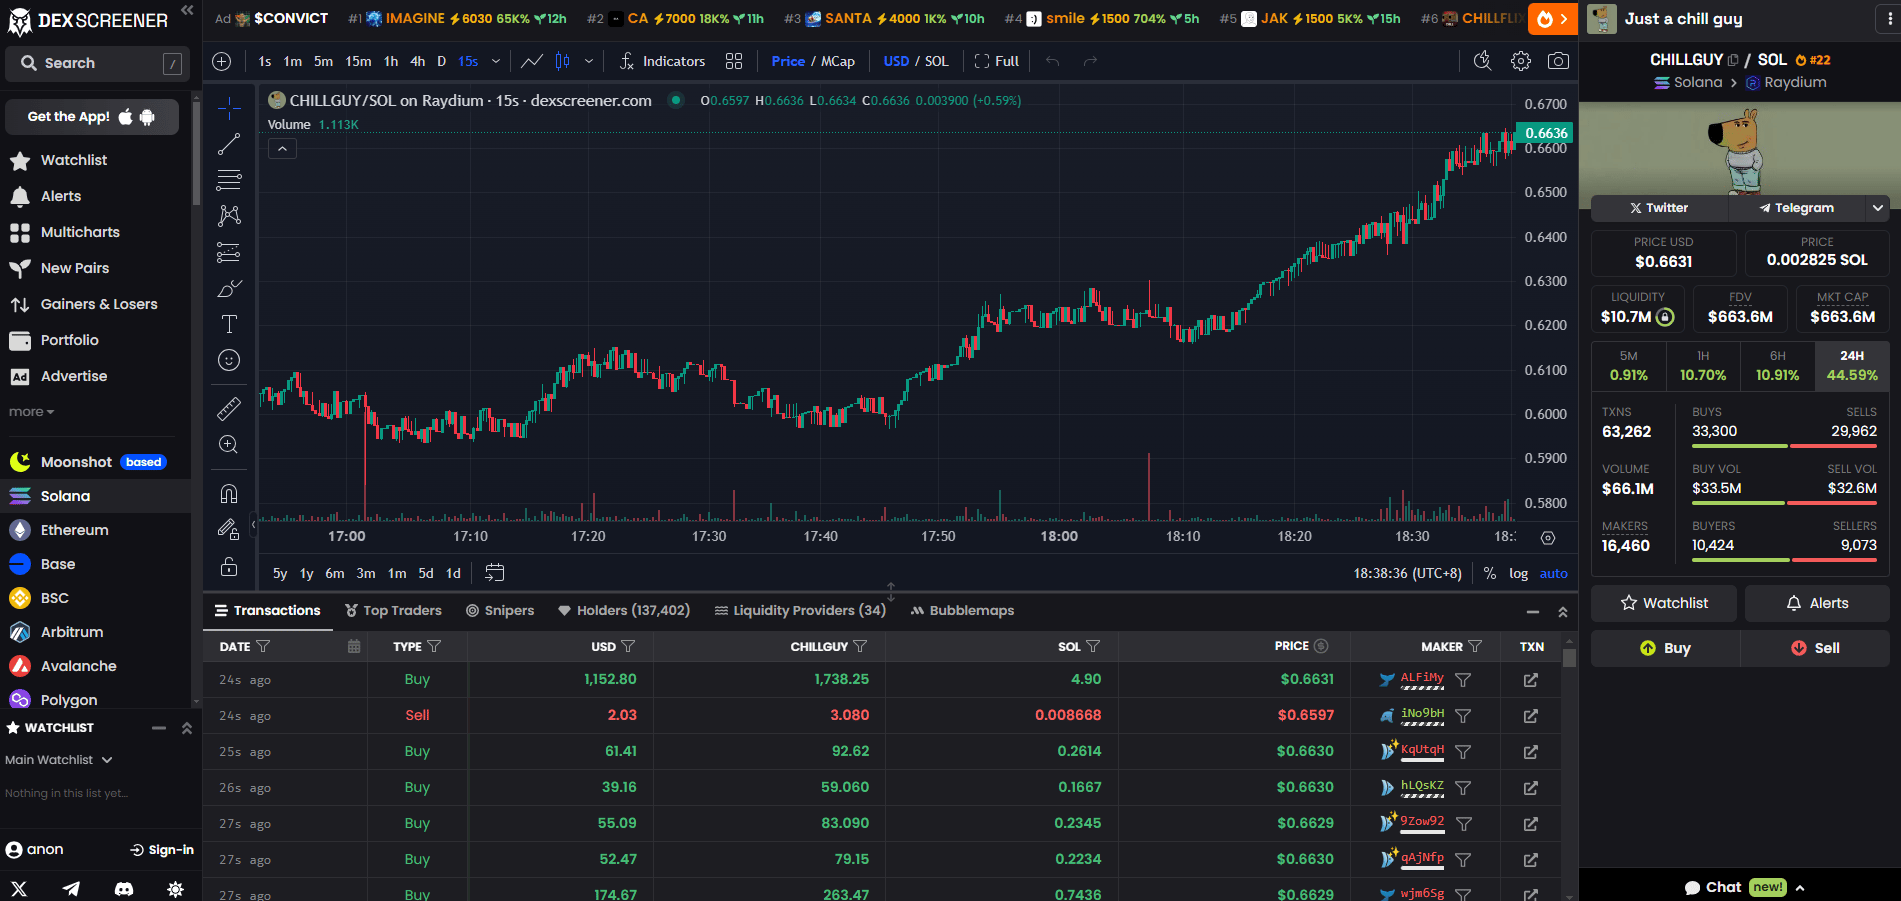Viewport: 1901px width, 901px height.
Task: Open the Top Traders tab
Action: tap(393, 610)
